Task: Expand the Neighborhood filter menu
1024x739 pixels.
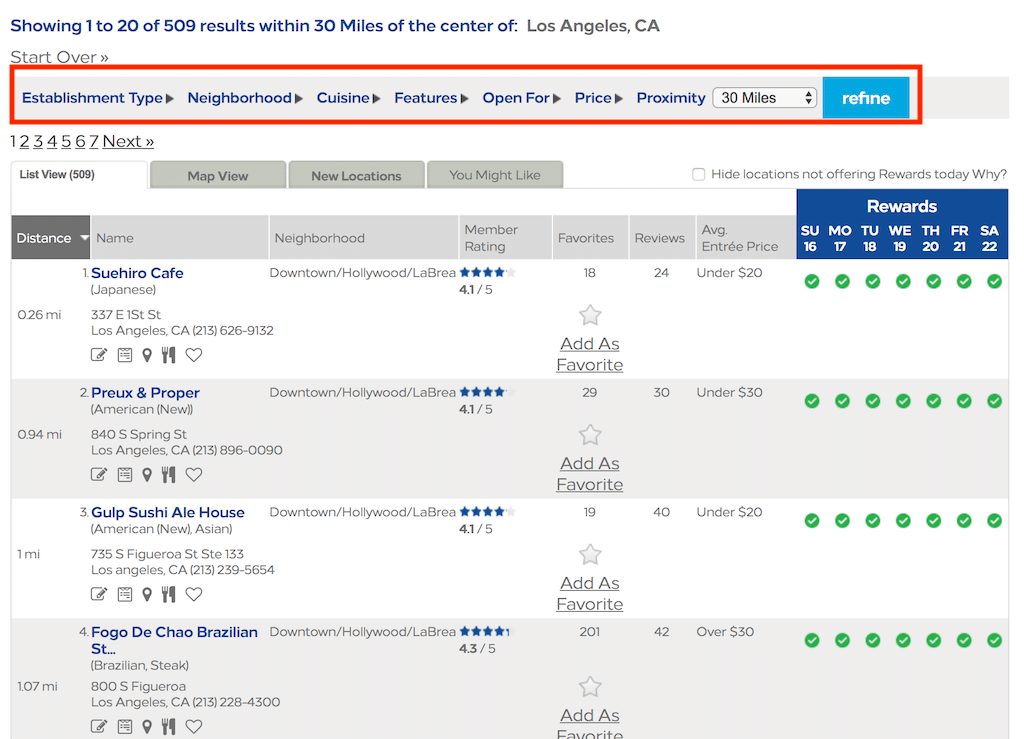Action: 245,98
